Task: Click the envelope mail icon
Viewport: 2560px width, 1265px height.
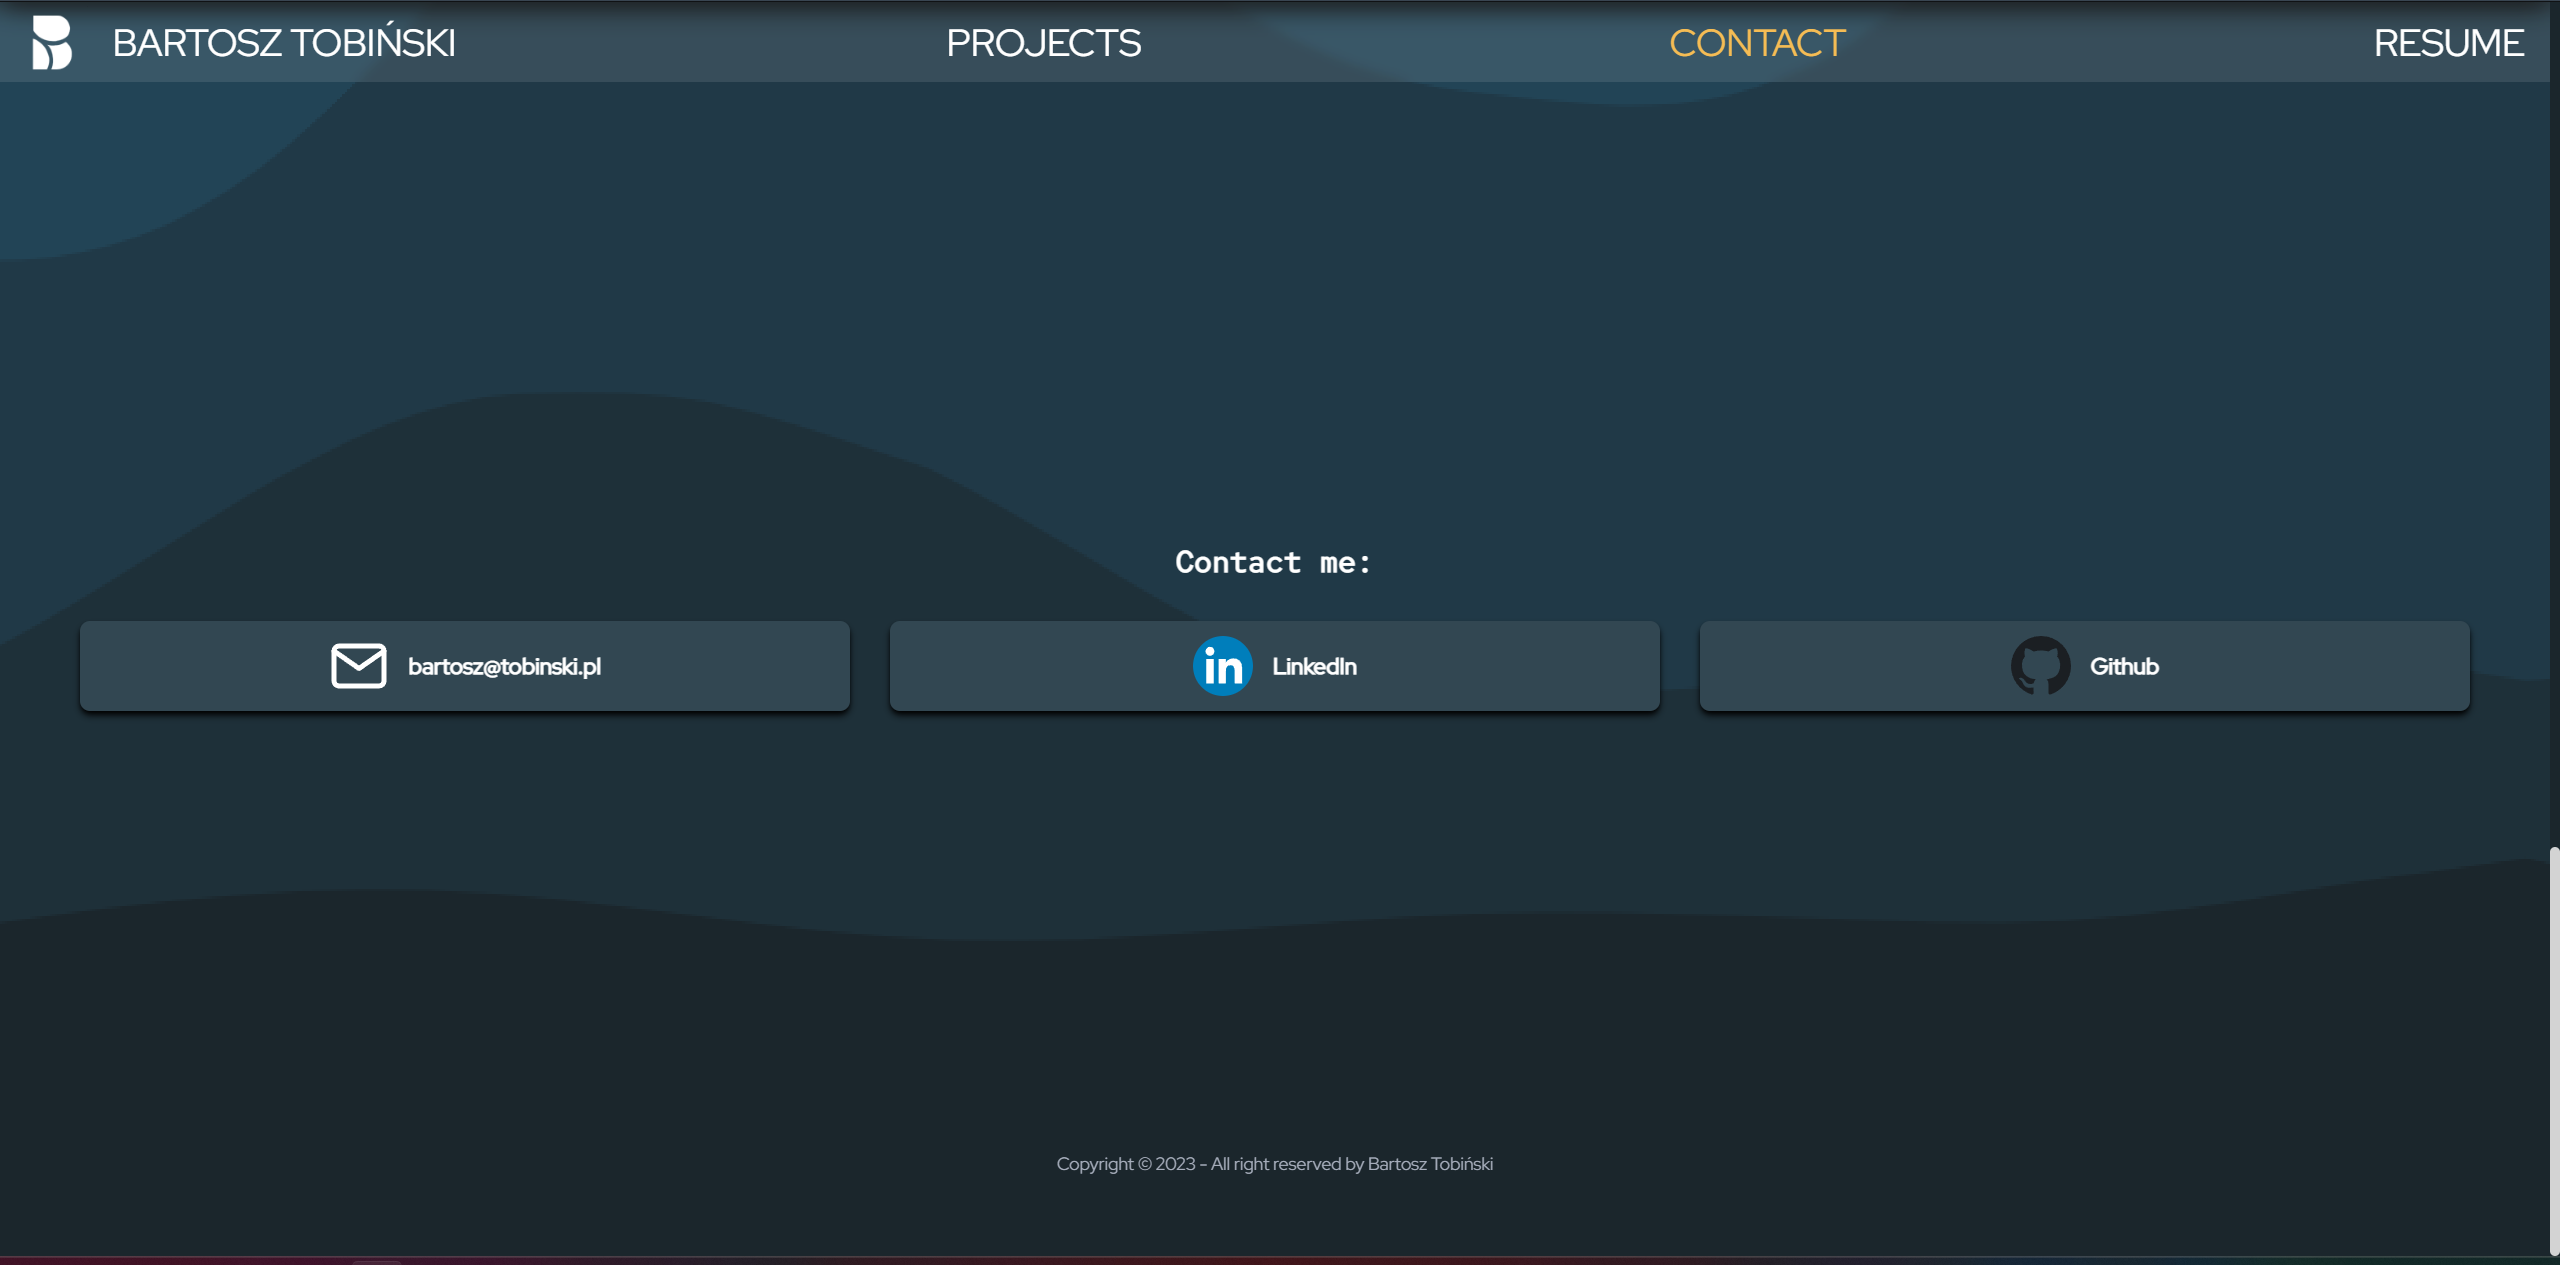Action: click(x=358, y=666)
